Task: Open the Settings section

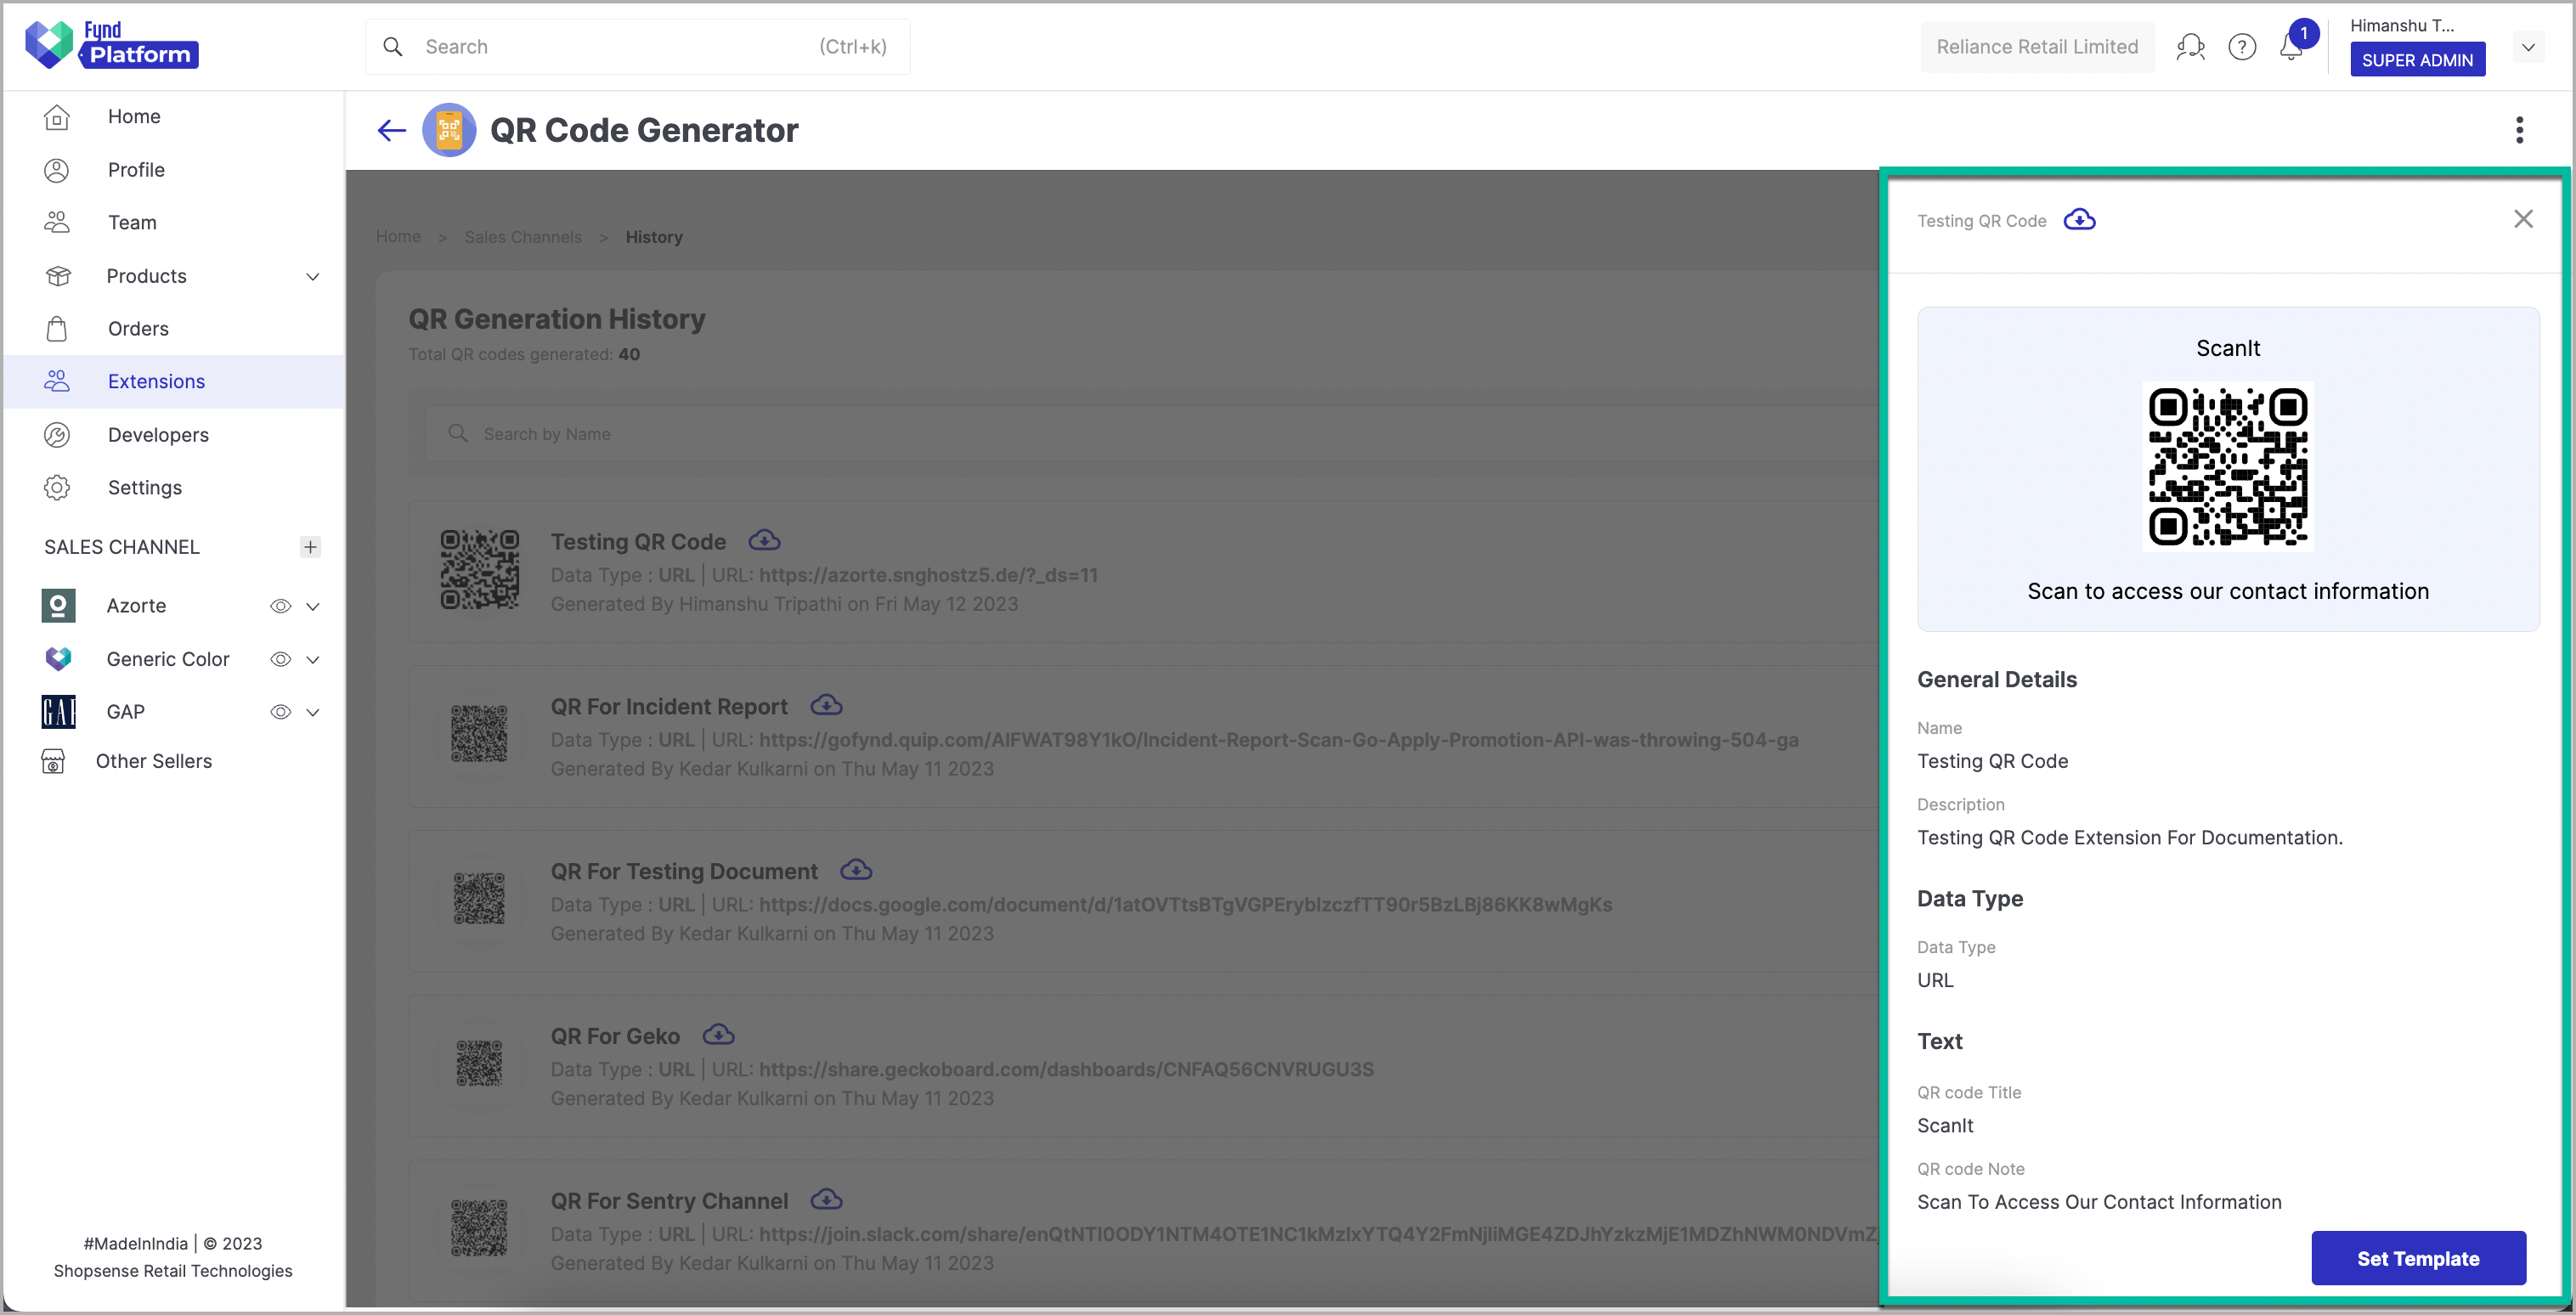Action: 144,487
